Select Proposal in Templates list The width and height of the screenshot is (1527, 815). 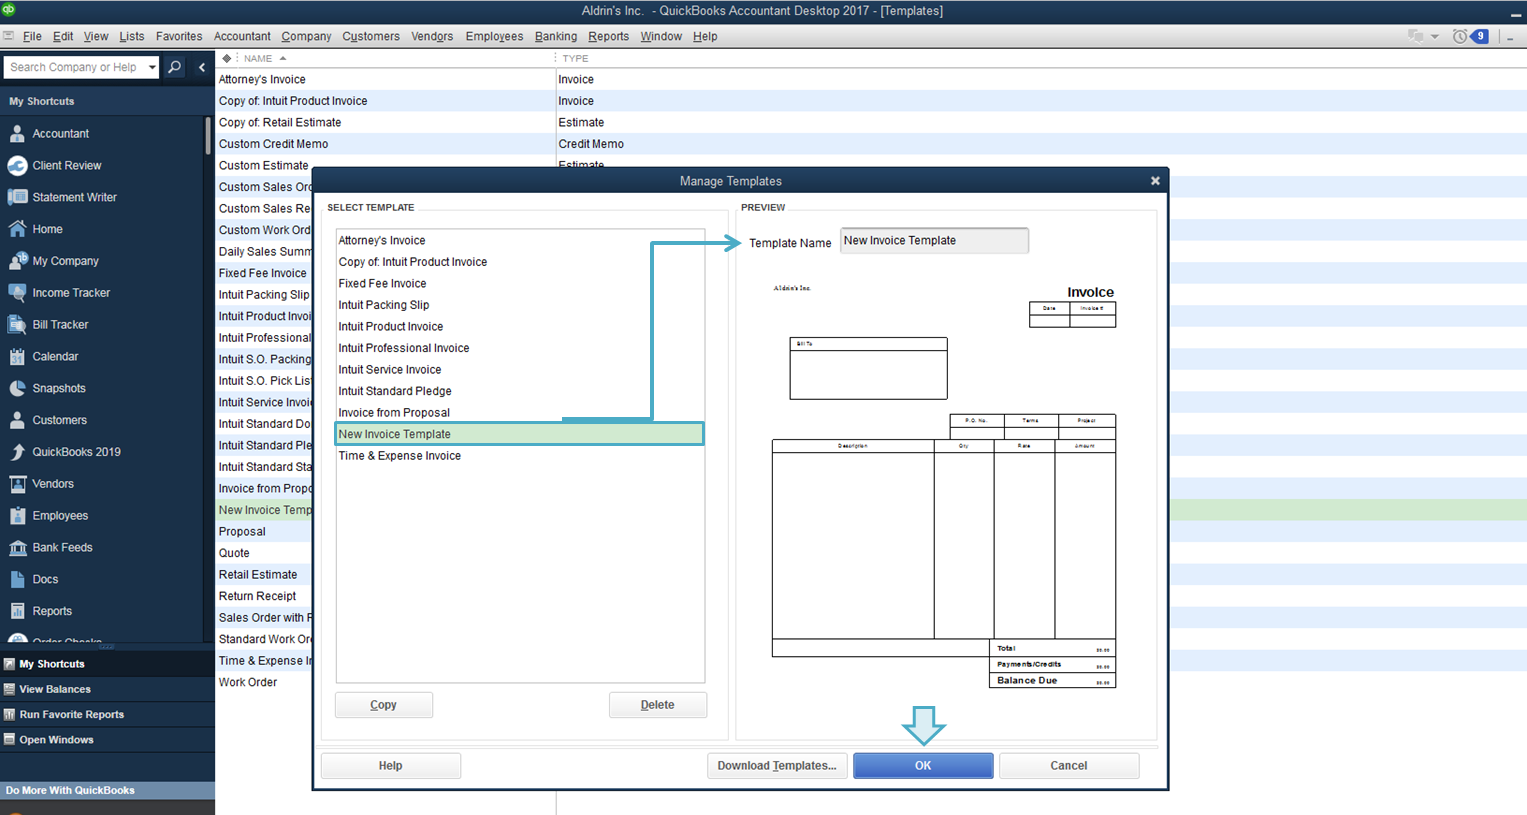click(242, 532)
